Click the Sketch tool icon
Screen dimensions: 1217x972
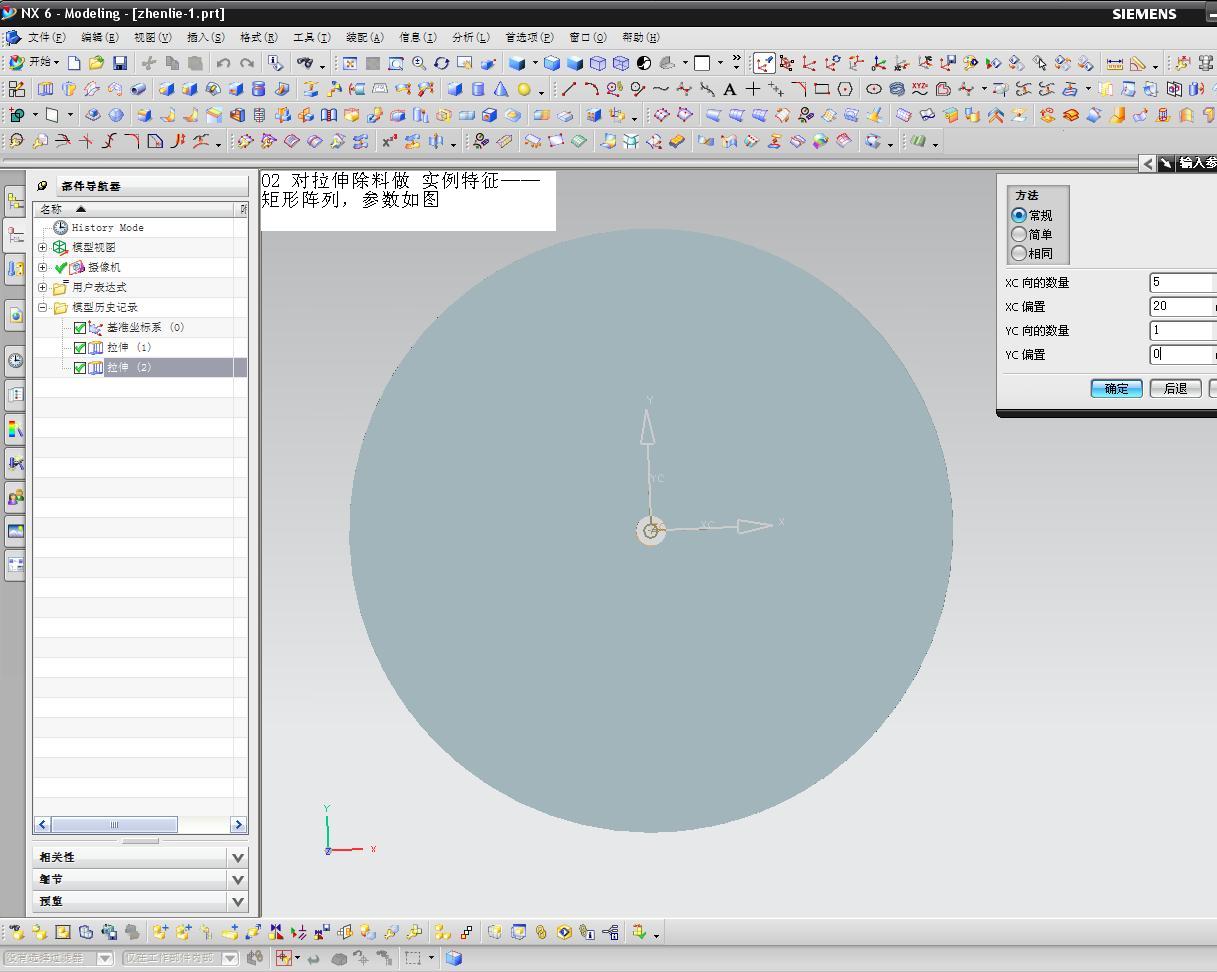pos(16,89)
